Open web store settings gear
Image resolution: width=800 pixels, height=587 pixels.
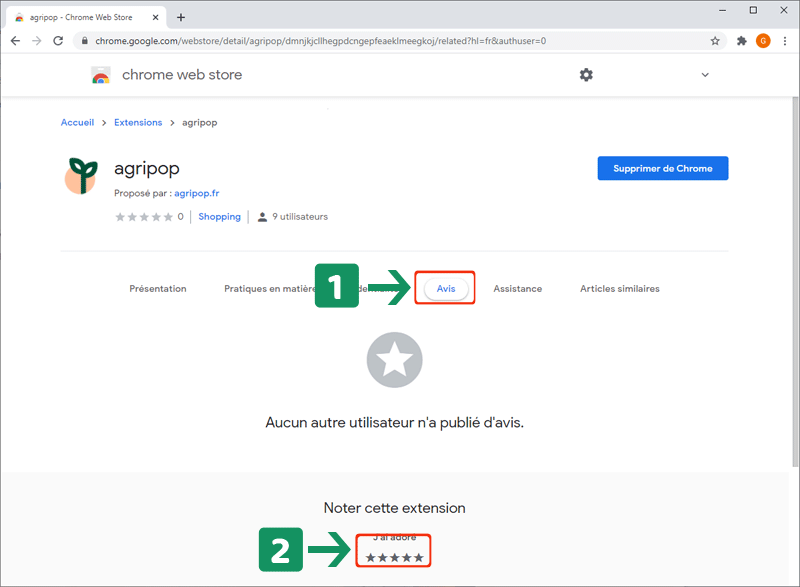[586, 75]
